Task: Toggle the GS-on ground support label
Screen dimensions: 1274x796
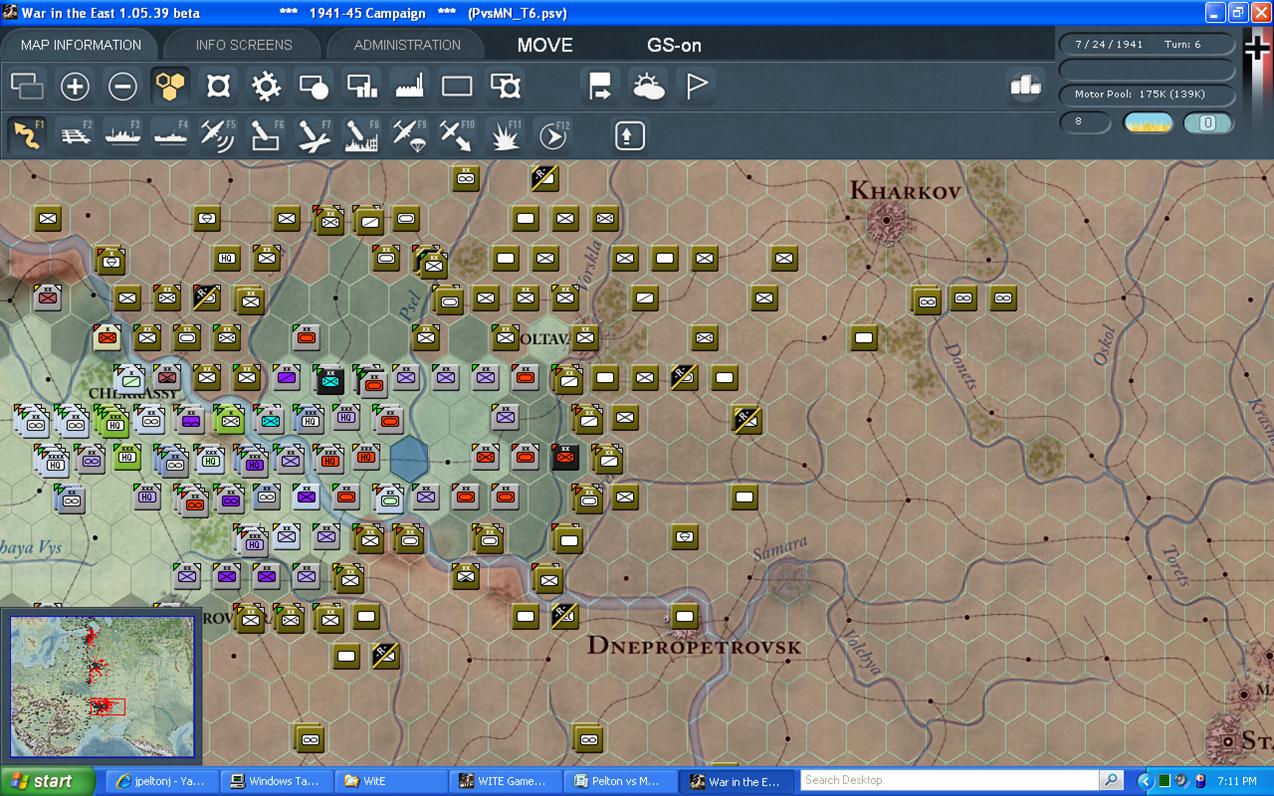Action: pyautogui.click(x=674, y=45)
